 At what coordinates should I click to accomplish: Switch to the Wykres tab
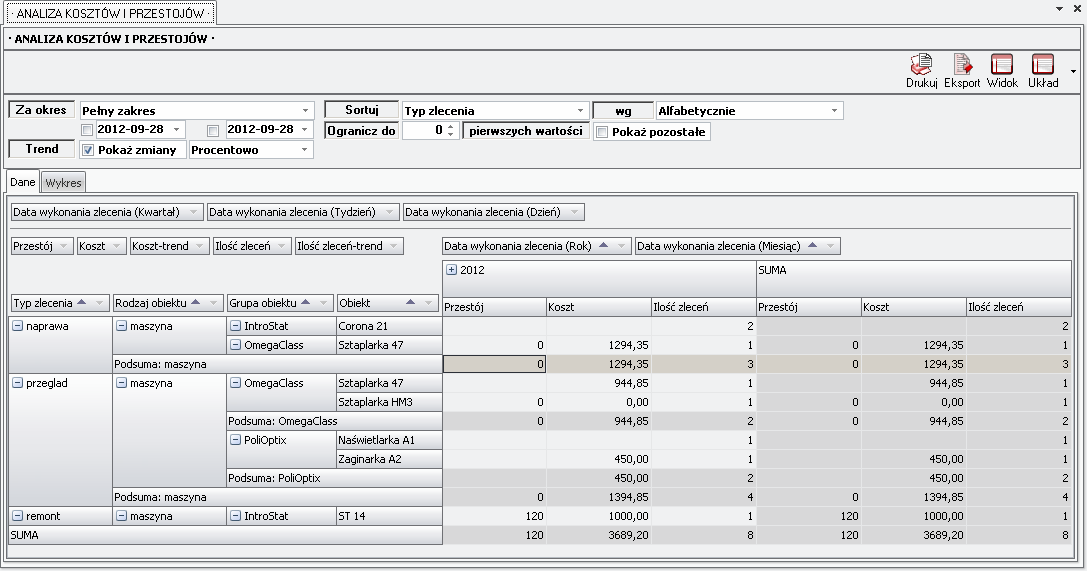tap(64, 183)
